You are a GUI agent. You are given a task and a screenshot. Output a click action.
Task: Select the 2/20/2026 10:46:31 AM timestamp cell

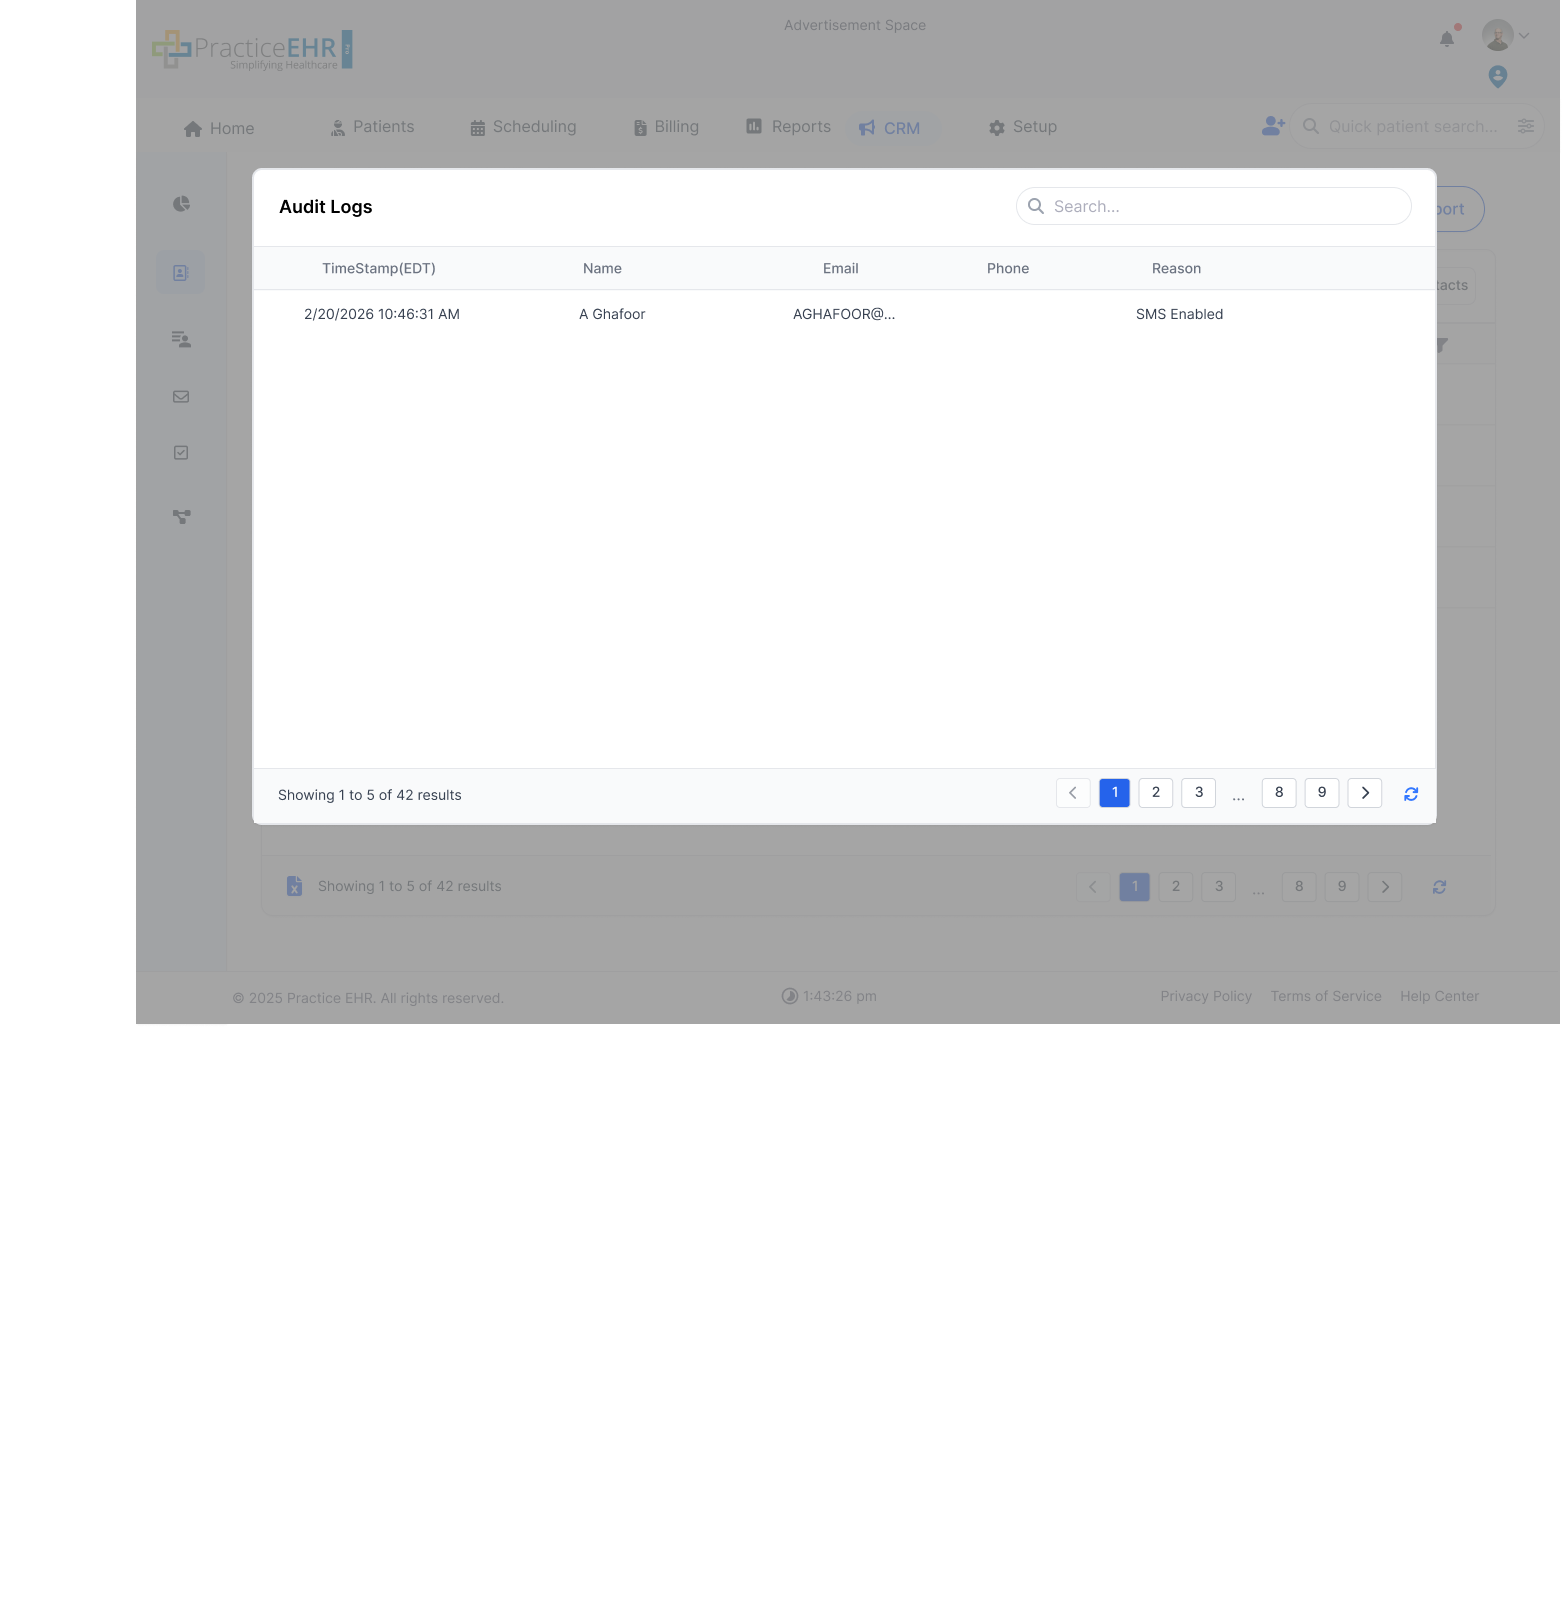(x=382, y=314)
